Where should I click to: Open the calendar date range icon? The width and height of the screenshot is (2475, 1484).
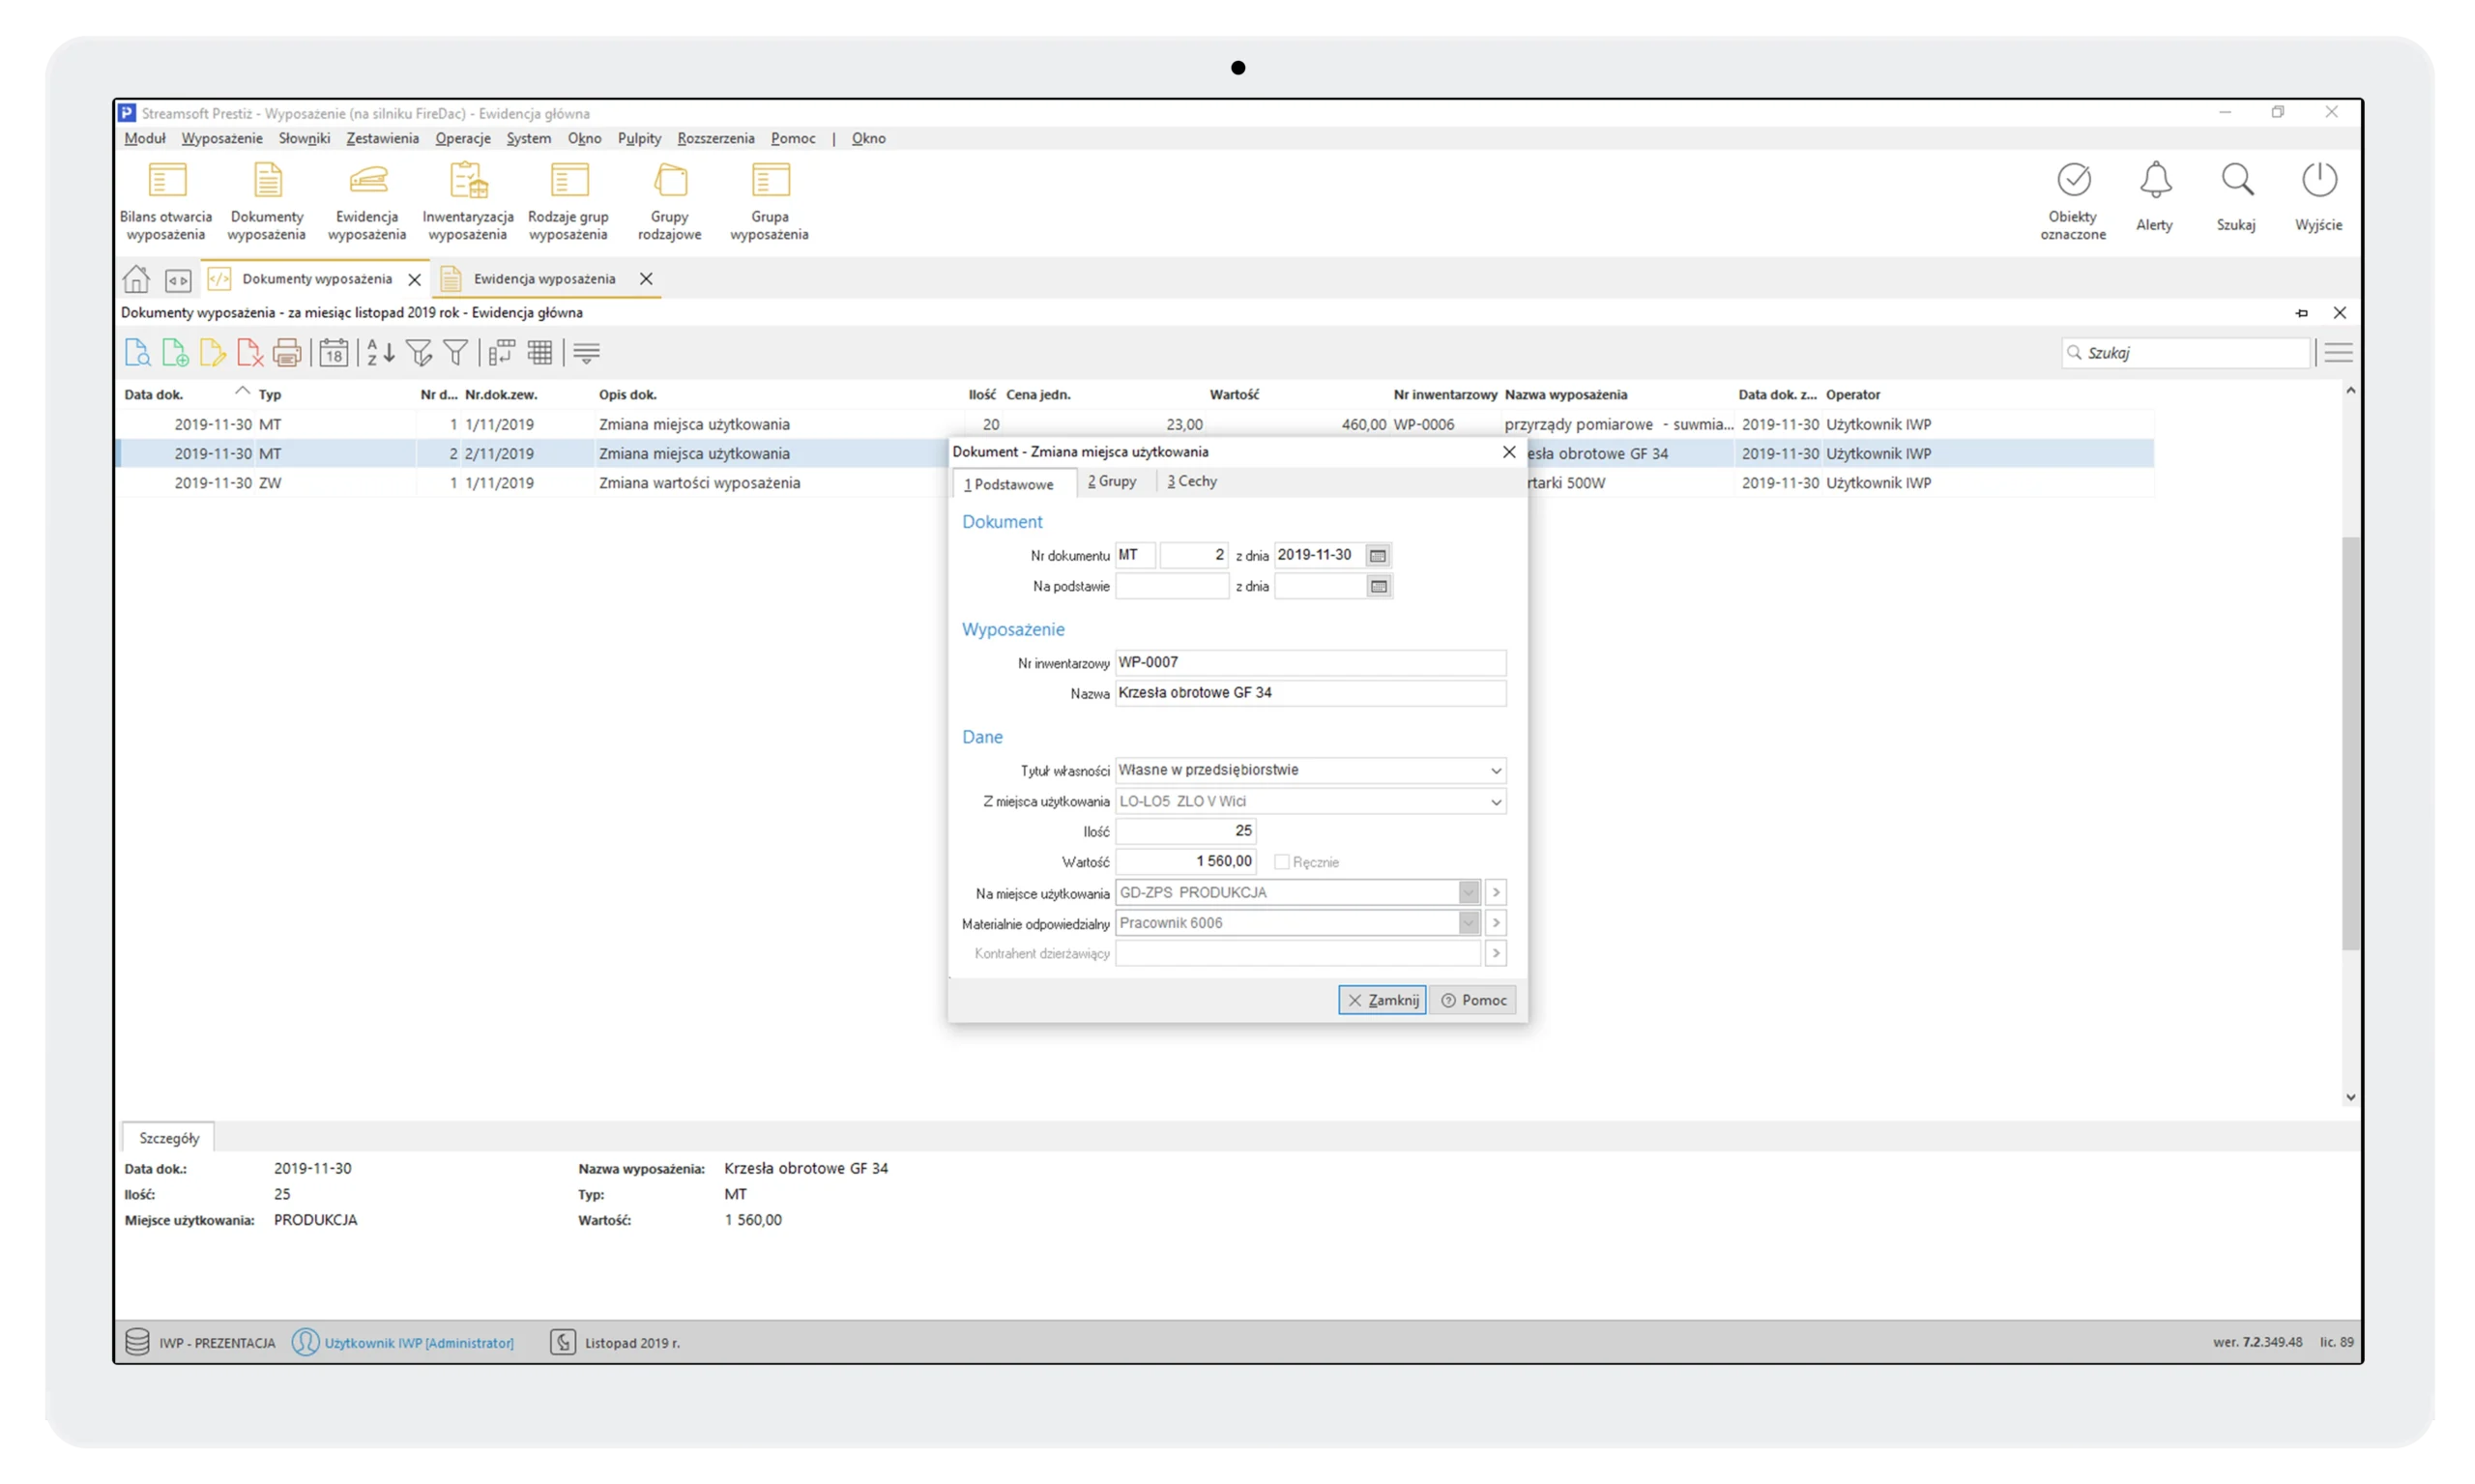click(x=334, y=353)
